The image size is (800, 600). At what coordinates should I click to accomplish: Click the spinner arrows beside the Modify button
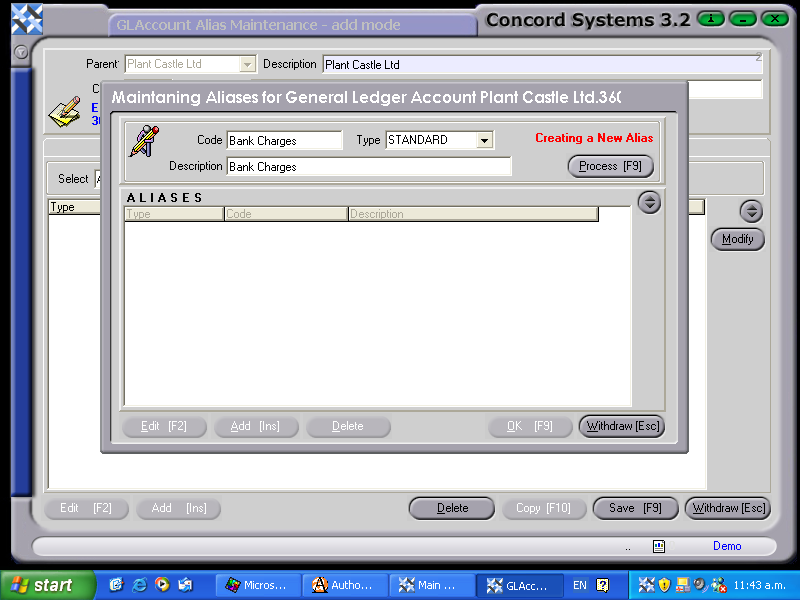click(x=751, y=211)
